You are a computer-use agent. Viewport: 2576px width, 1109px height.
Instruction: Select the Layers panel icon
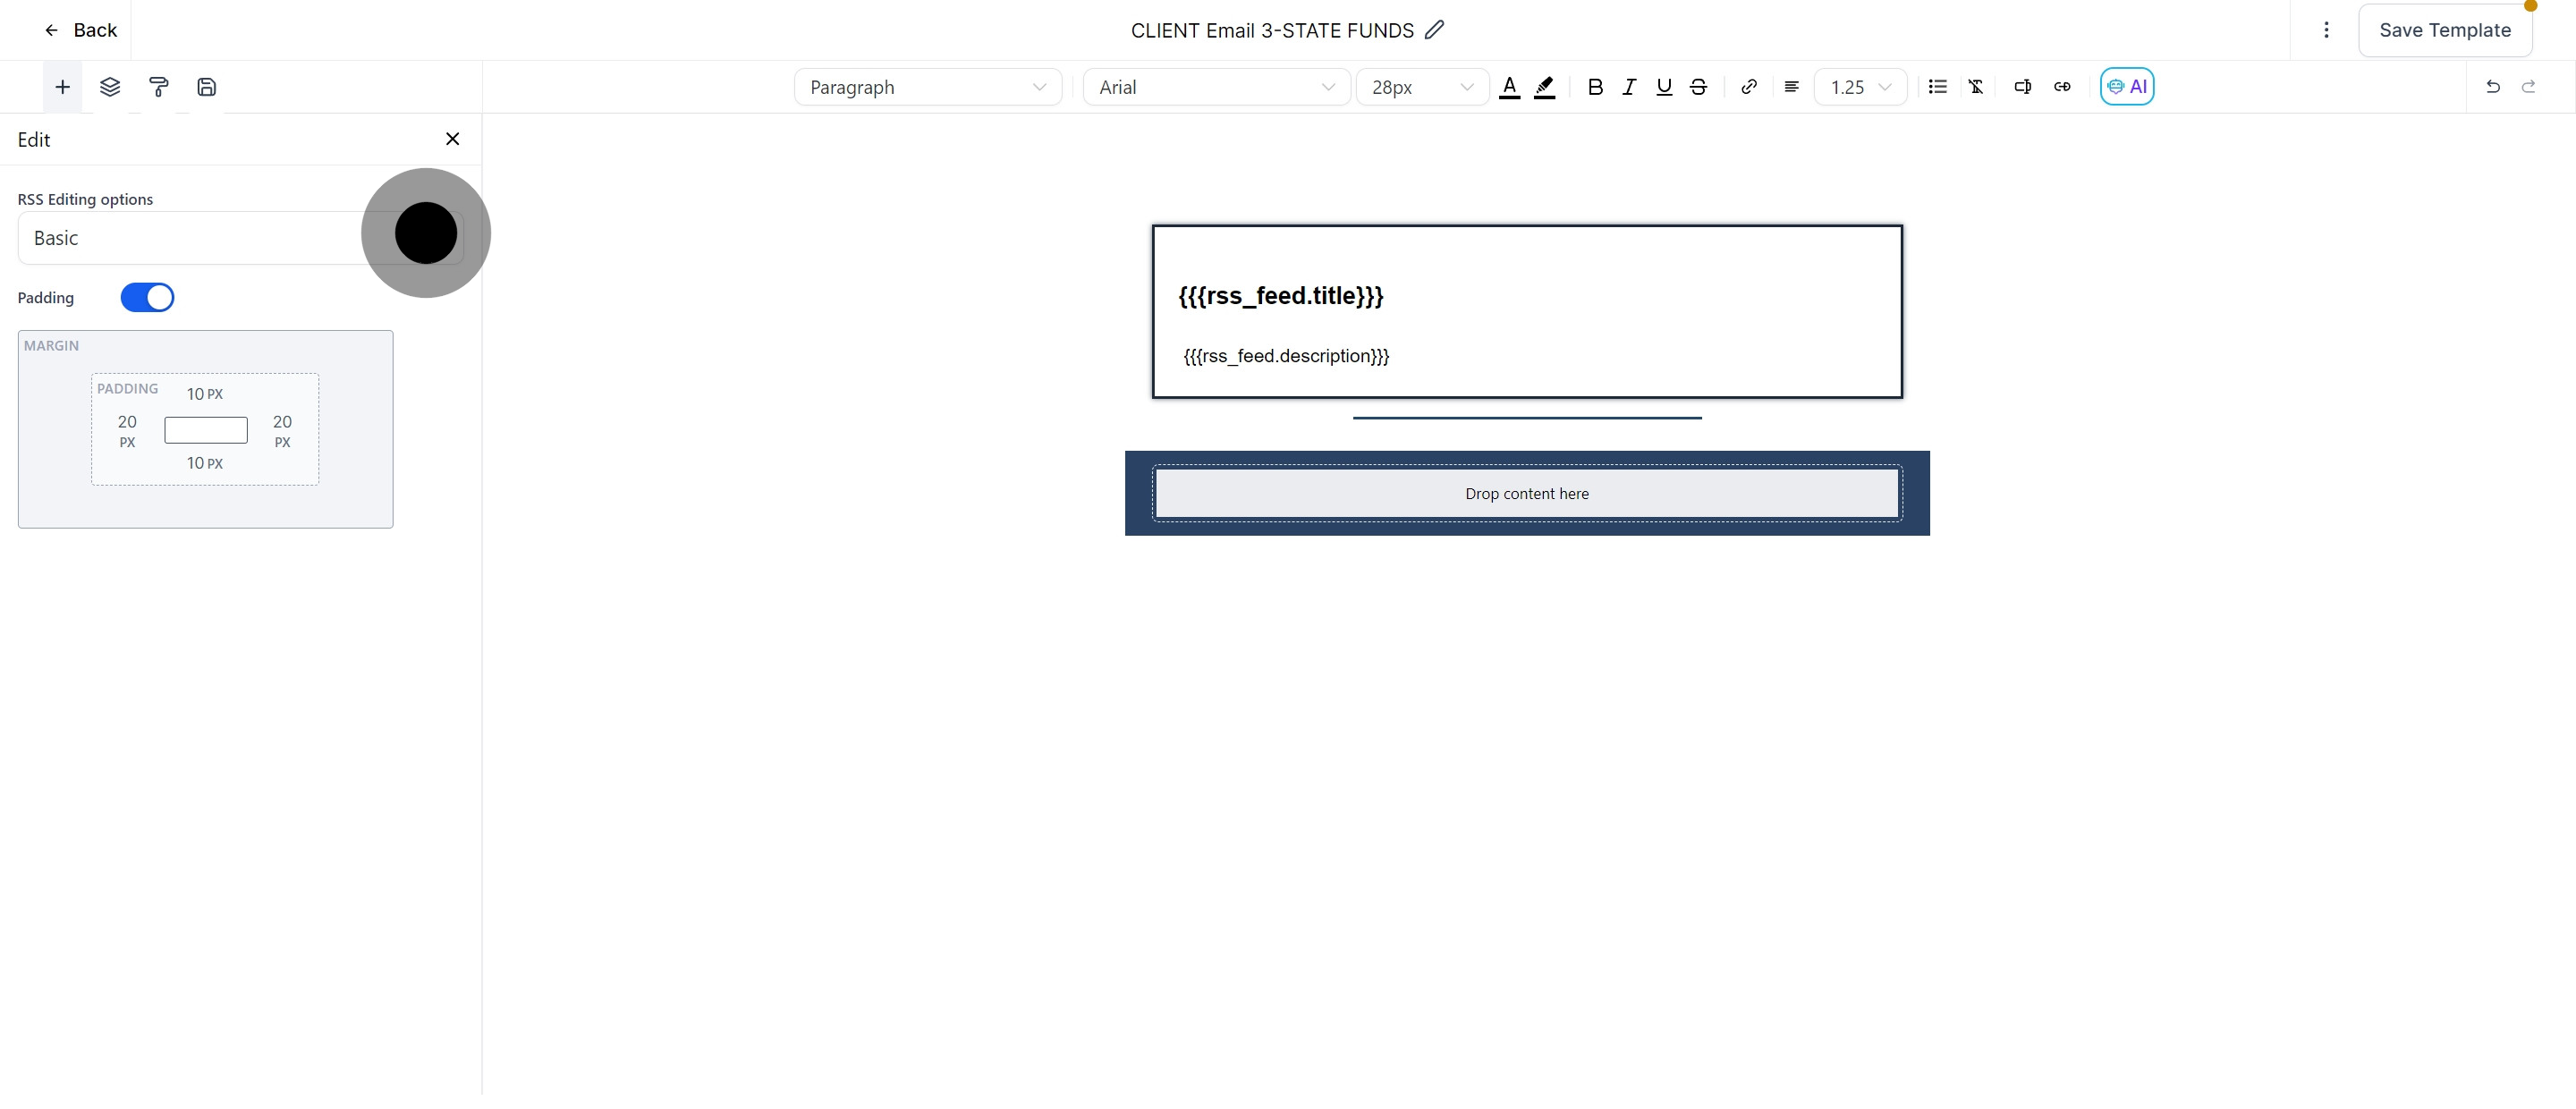[x=110, y=87]
